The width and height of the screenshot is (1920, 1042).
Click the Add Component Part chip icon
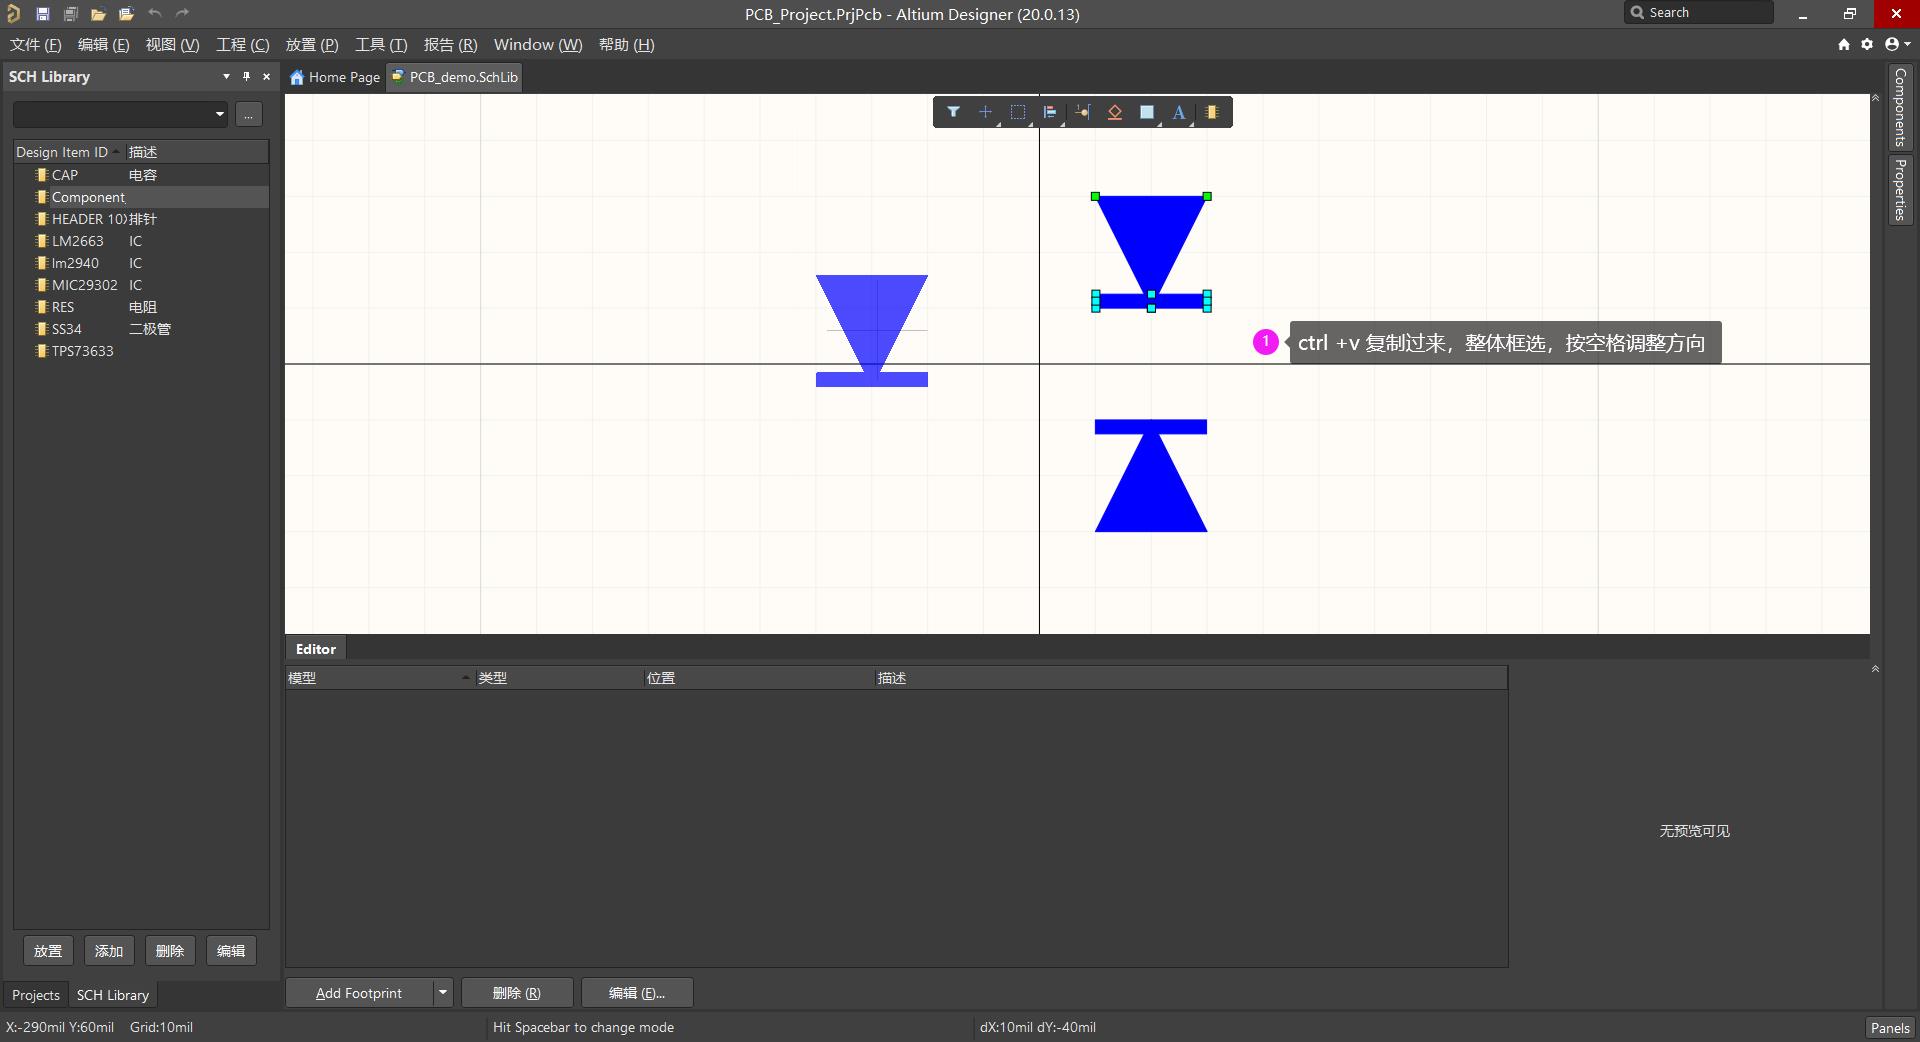pyautogui.click(x=1212, y=112)
